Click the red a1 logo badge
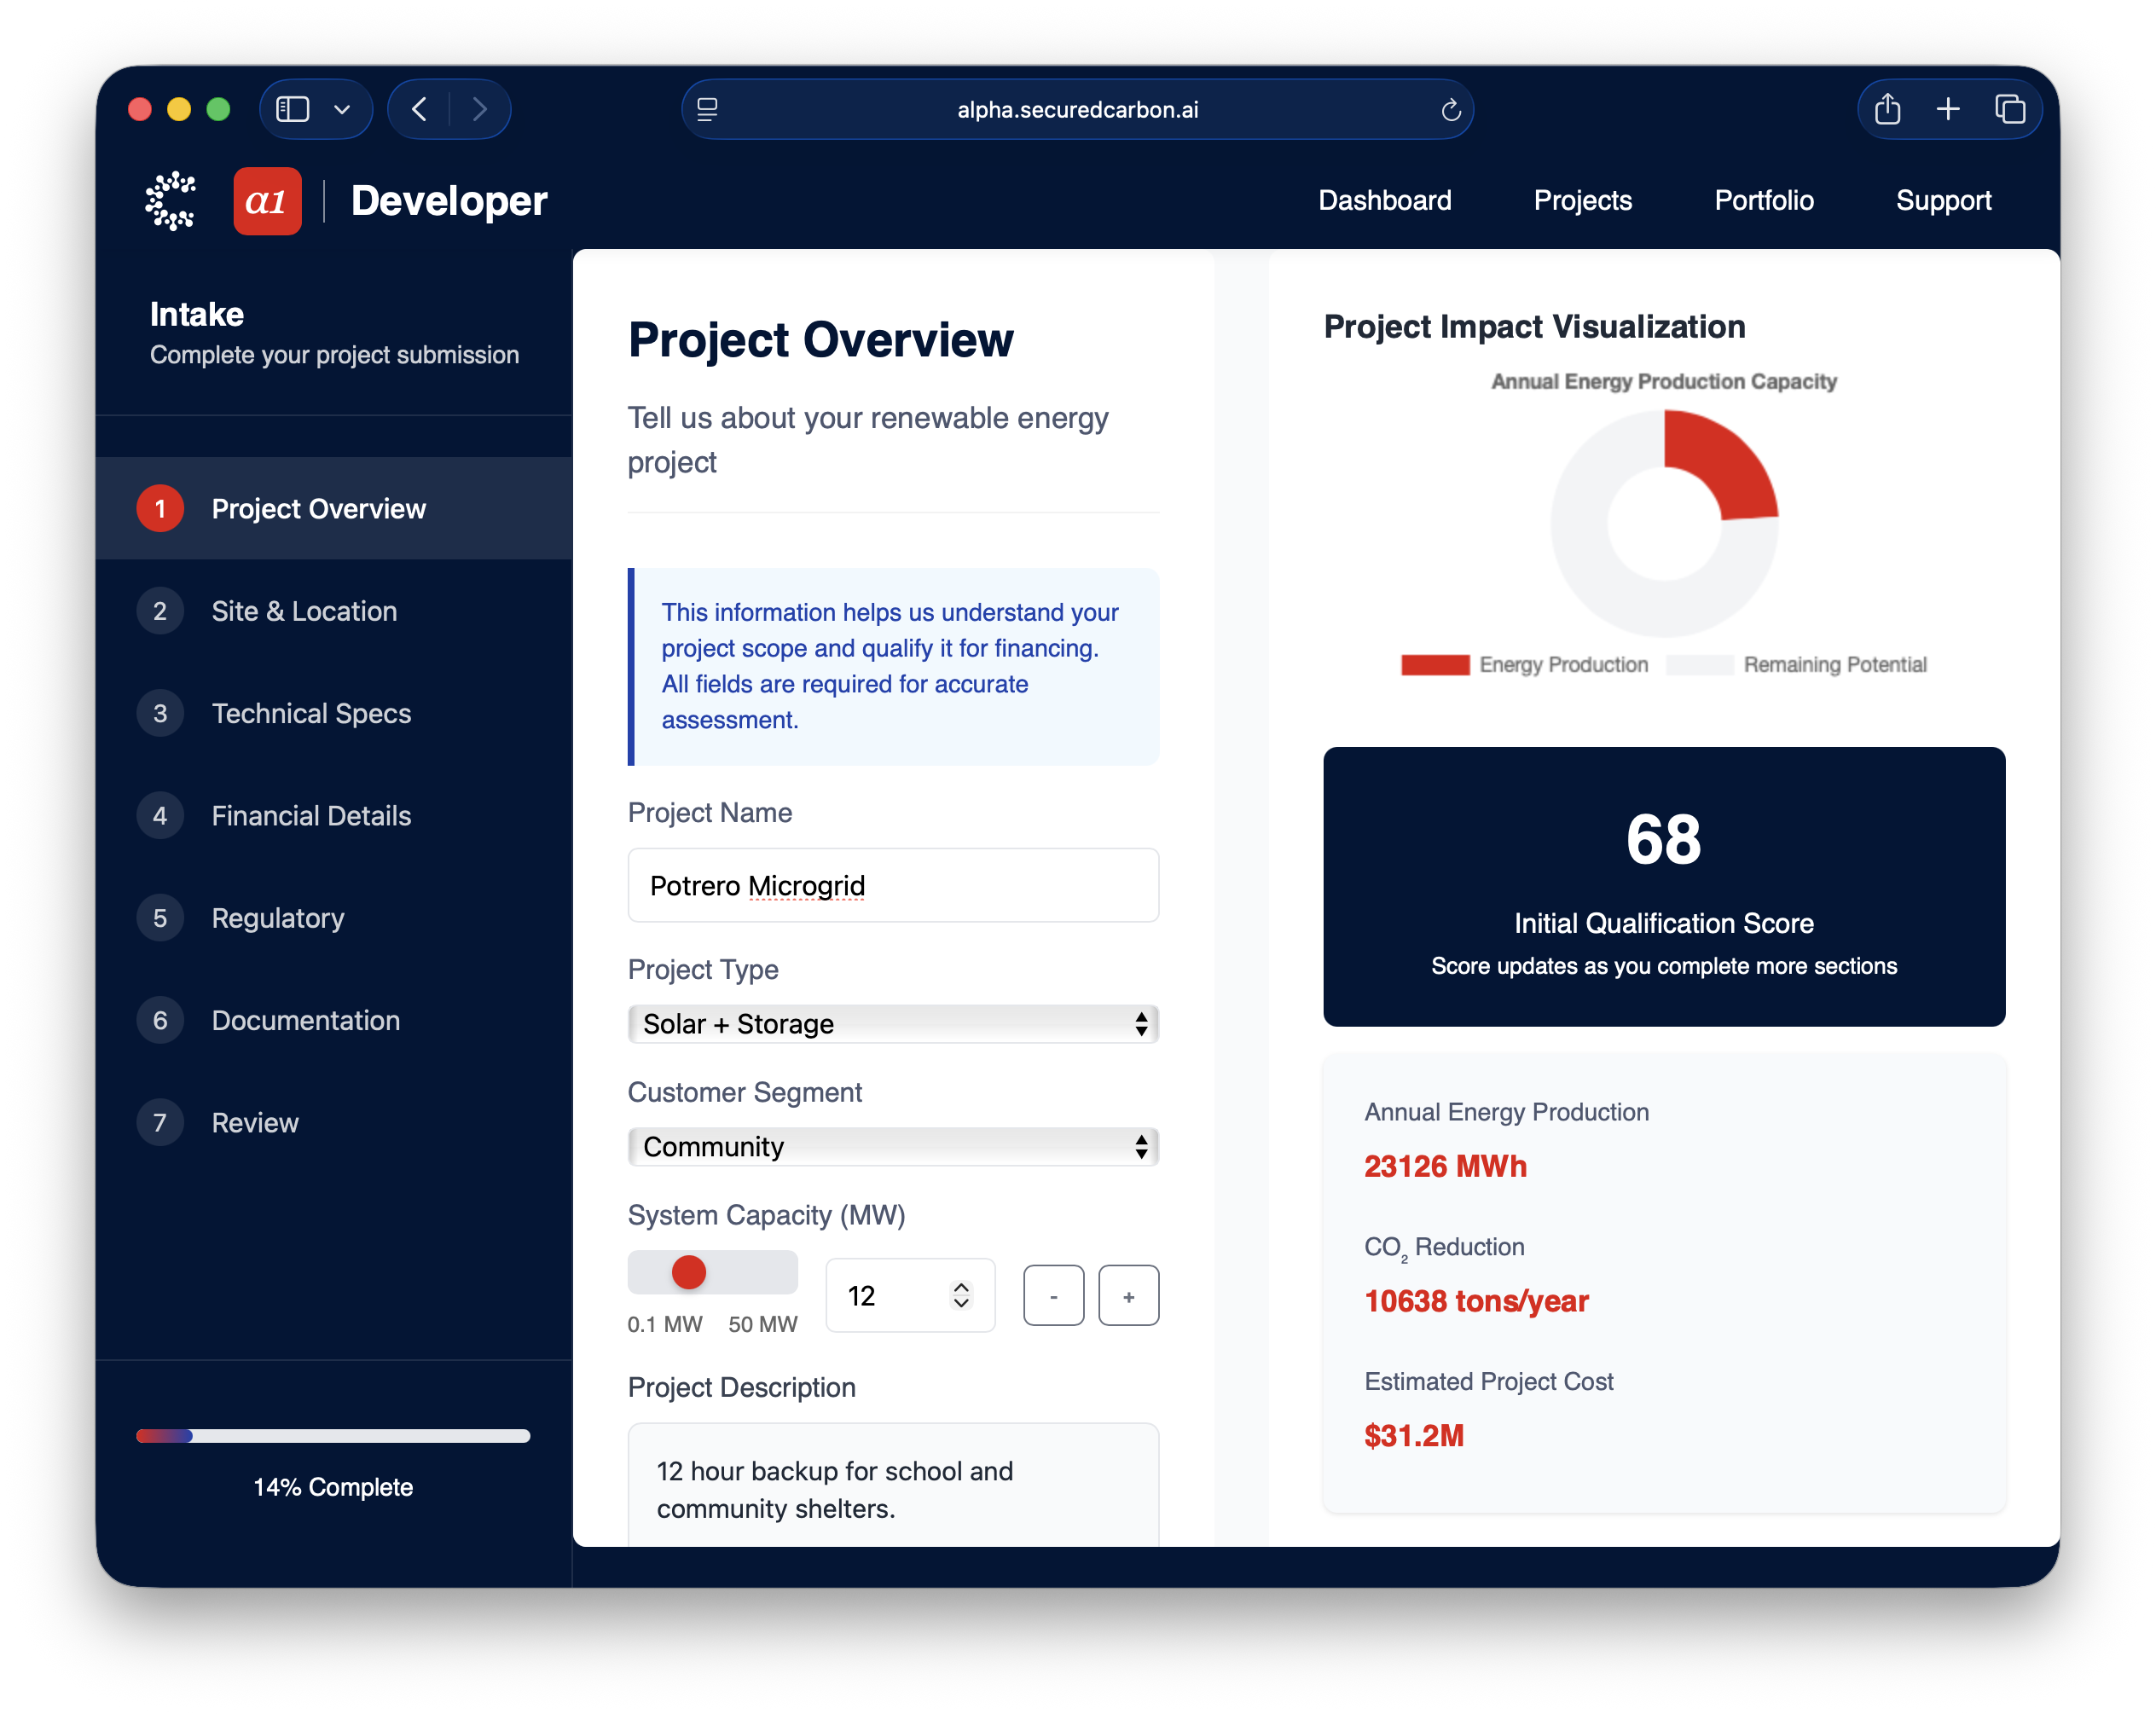 coord(267,201)
